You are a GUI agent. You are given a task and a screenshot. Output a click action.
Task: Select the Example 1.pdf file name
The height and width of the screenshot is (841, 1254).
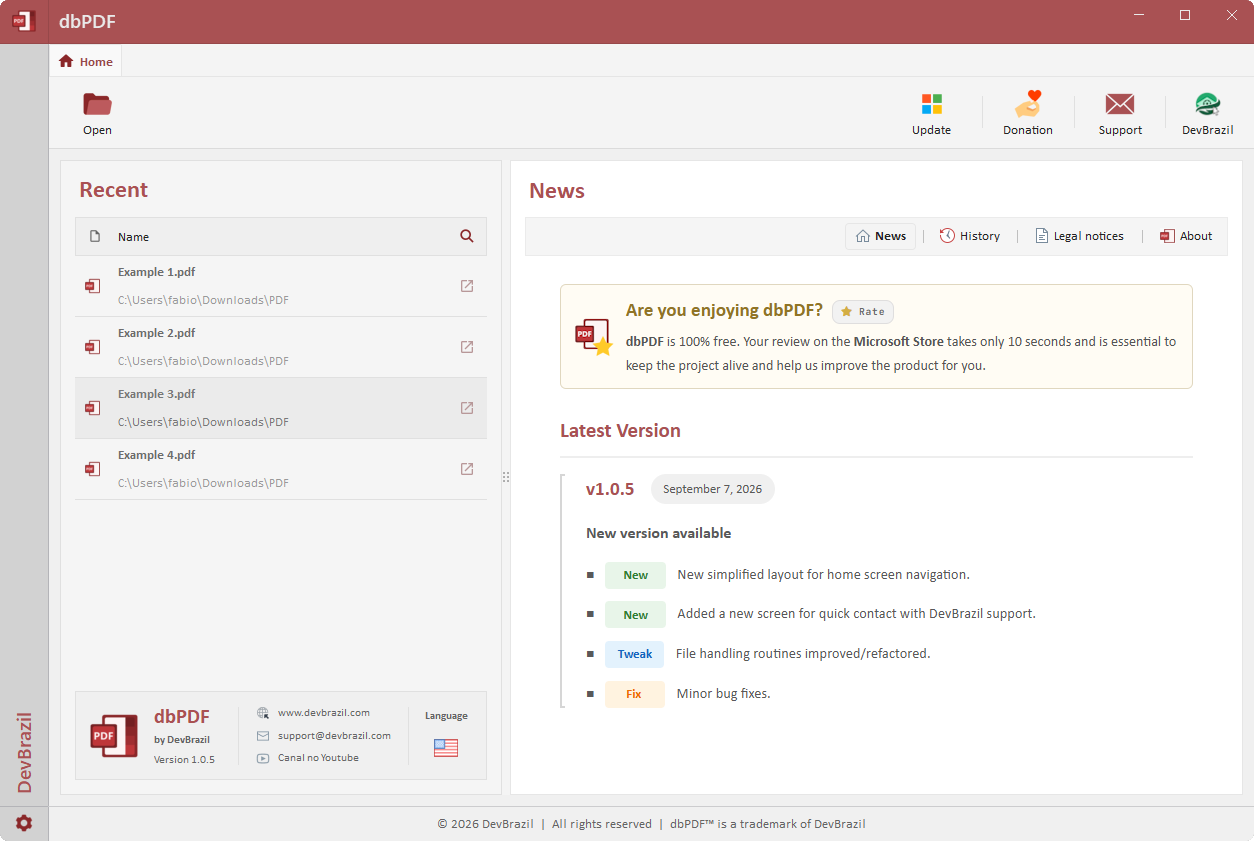[156, 272]
